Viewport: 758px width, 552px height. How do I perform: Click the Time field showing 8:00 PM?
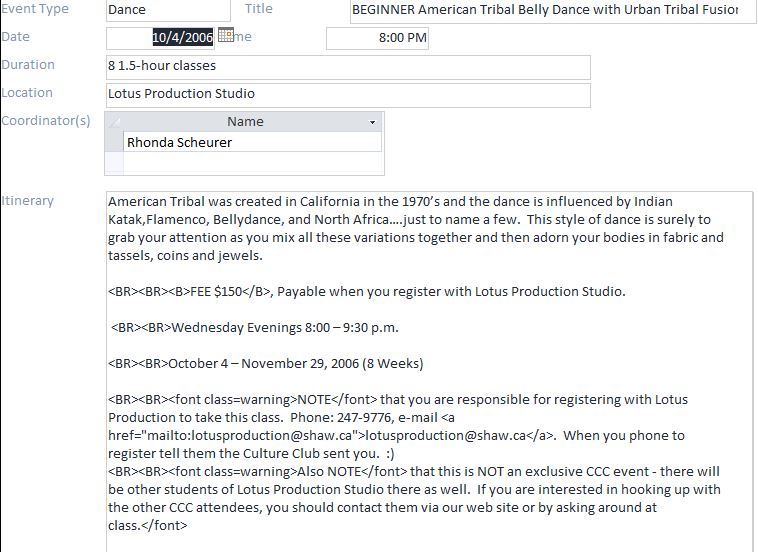[378, 38]
